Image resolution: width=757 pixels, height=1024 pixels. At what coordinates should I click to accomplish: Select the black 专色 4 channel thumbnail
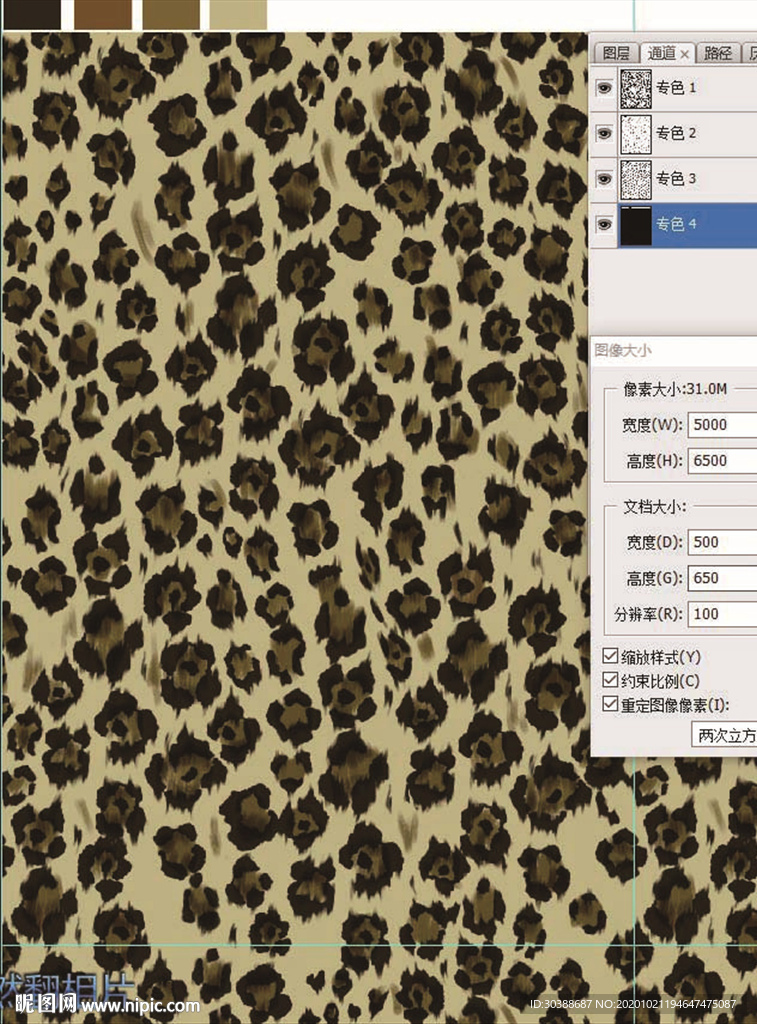point(636,225)
